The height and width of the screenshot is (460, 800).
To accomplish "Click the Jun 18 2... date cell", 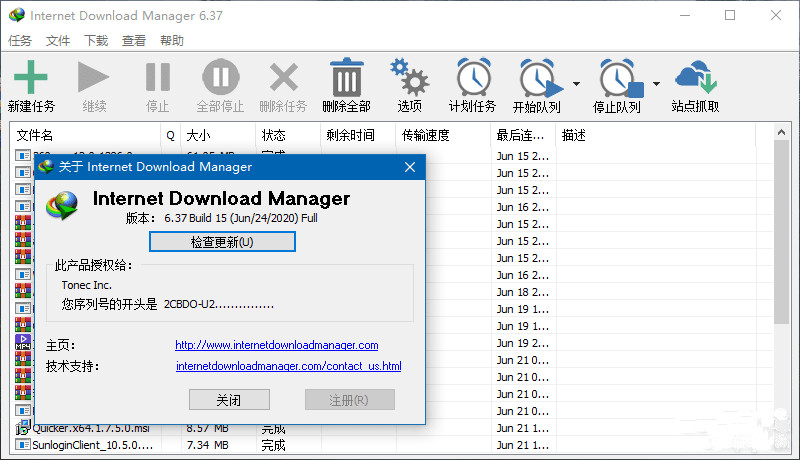I will click(x=522, y=292).
